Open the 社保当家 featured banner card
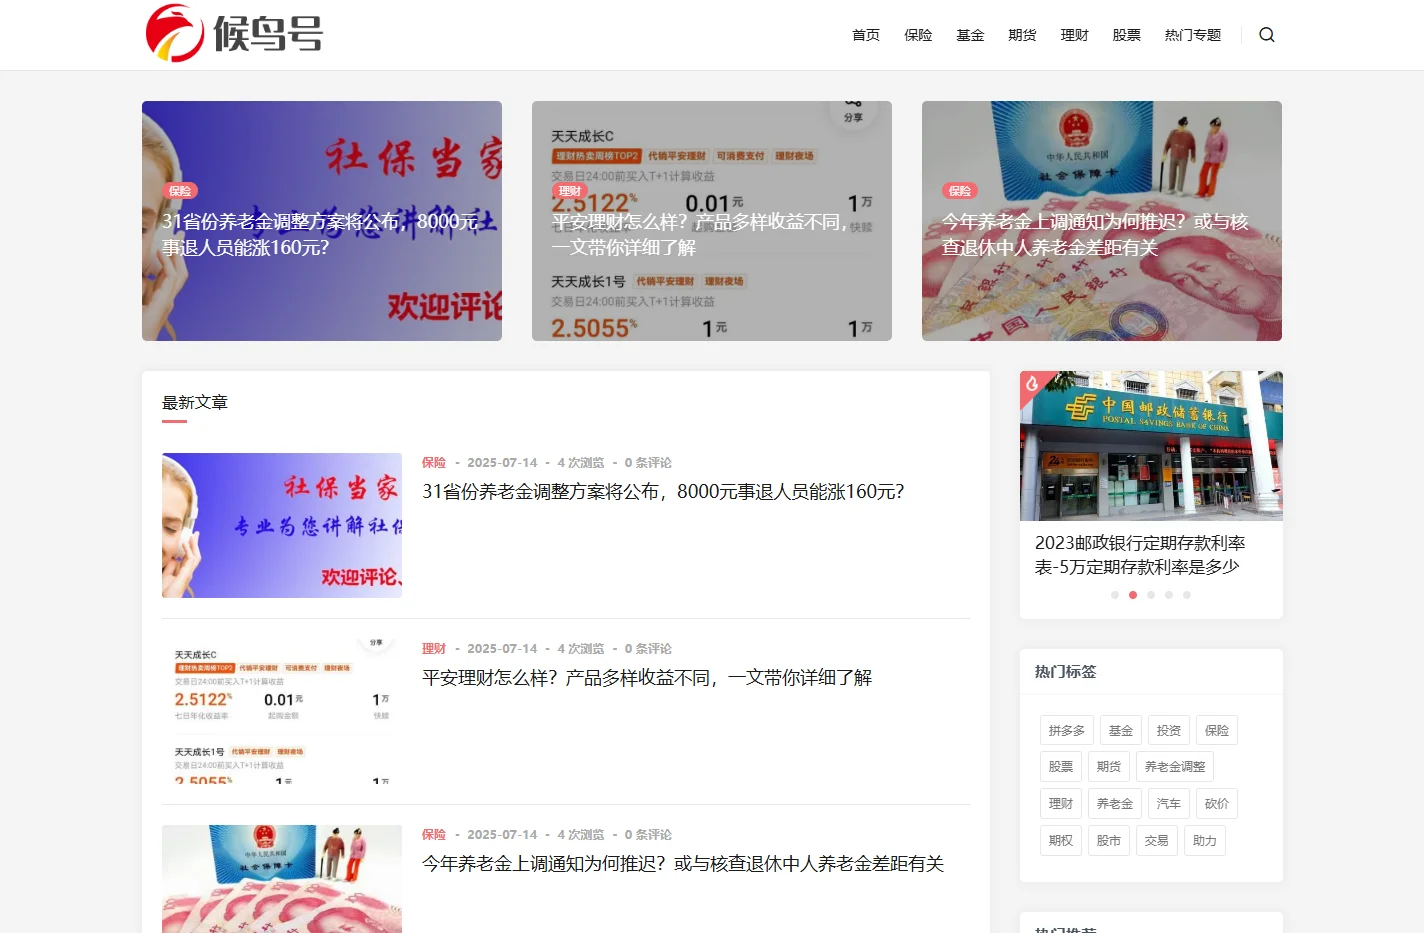1424x933 pixels. tap(322, 221)
